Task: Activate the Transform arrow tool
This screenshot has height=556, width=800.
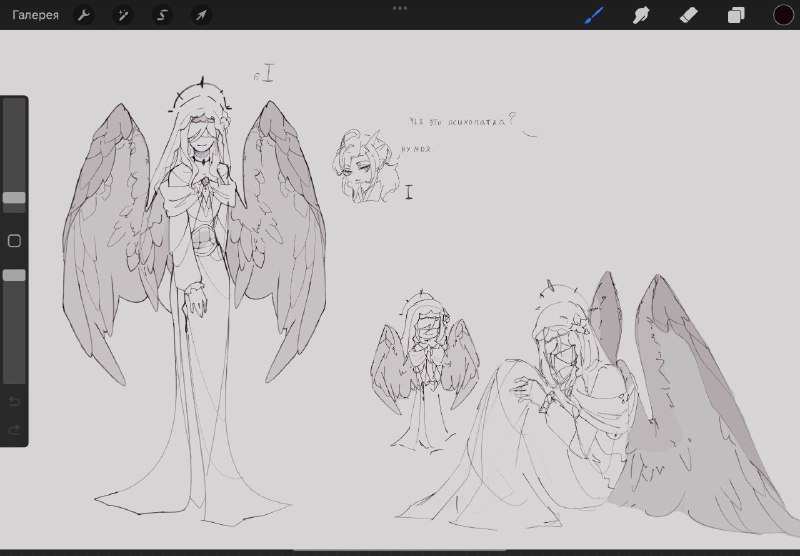Action: click(201, 15)
